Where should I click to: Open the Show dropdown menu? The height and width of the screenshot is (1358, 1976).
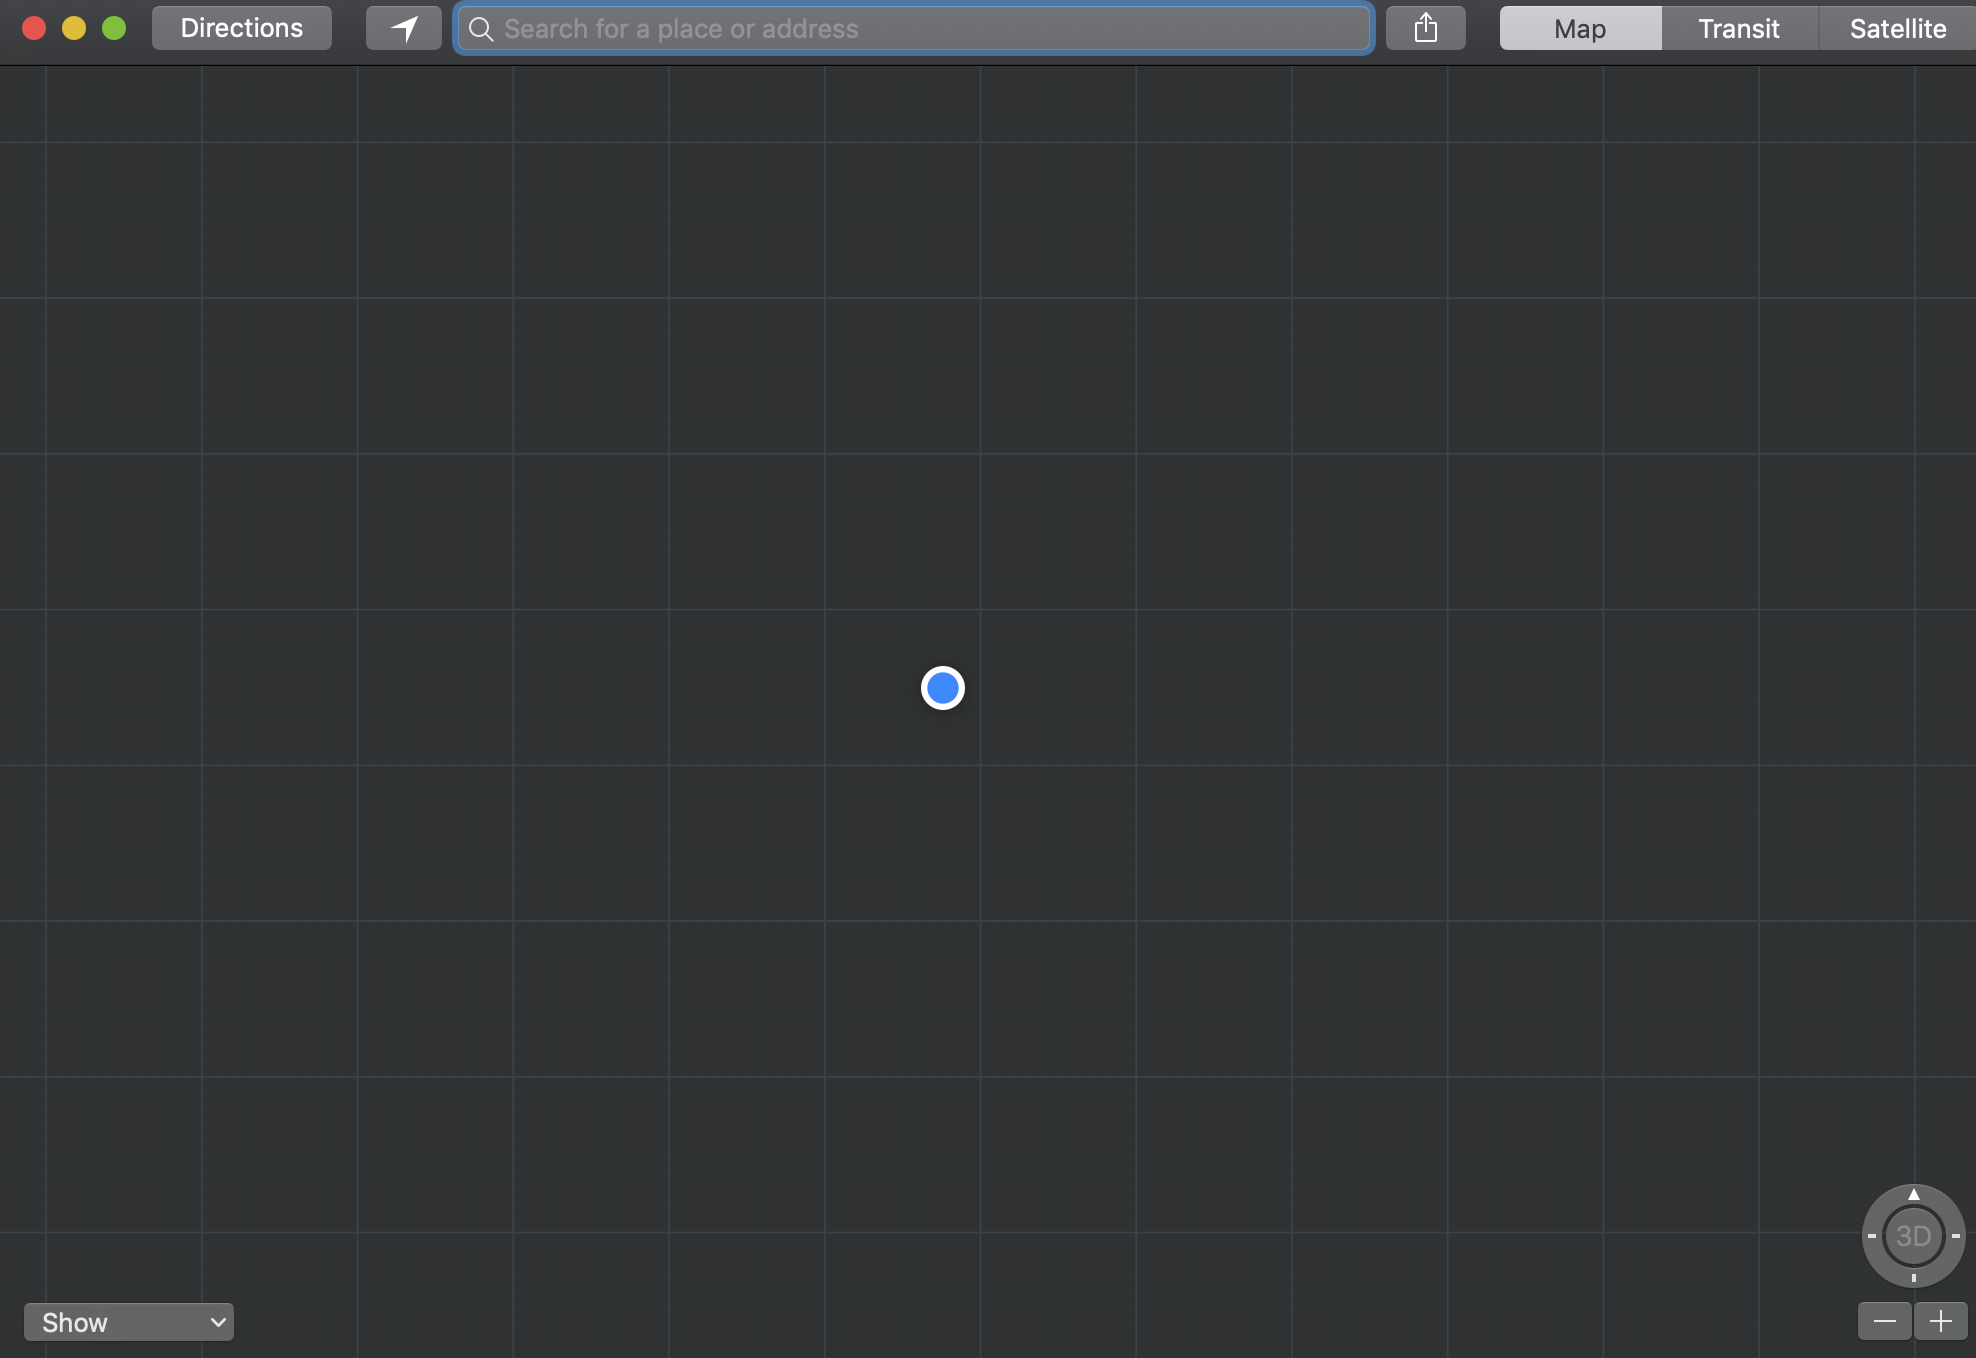[128, 1320]
